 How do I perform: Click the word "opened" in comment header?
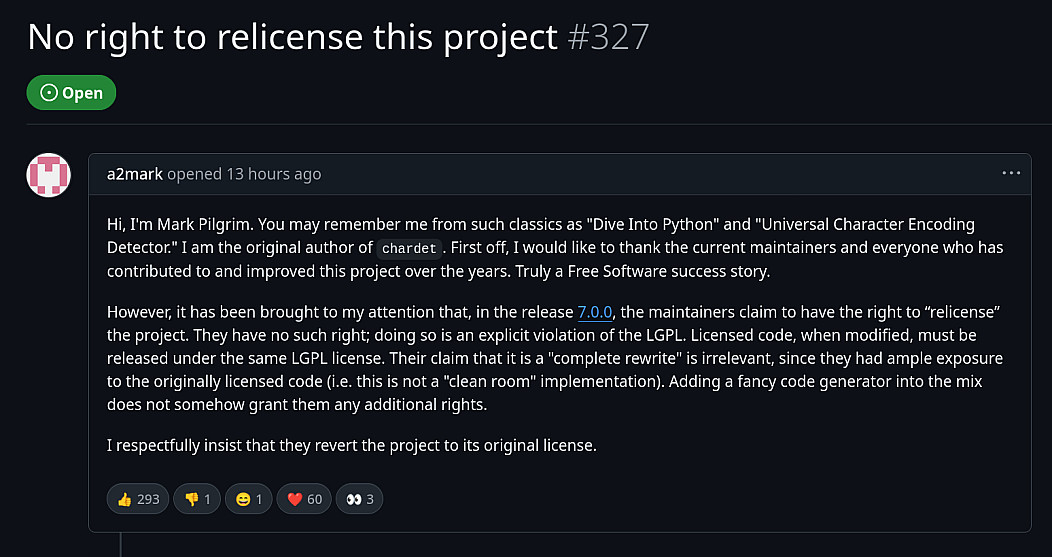(x=194, y=174)
